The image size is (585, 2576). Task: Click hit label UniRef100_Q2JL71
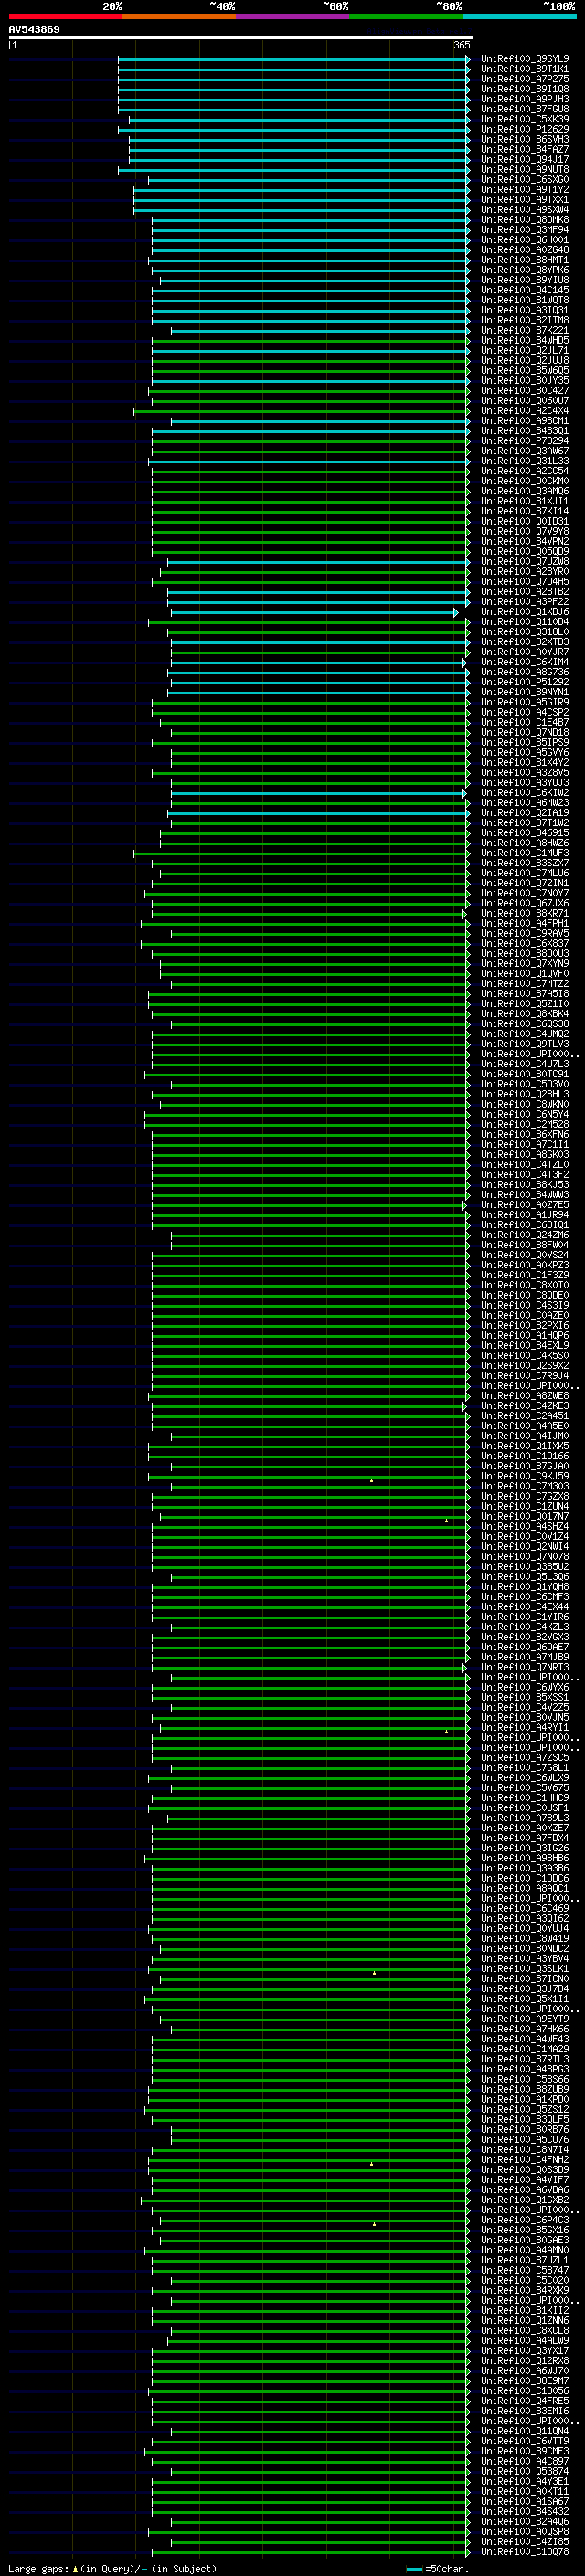tap(525, 351)
